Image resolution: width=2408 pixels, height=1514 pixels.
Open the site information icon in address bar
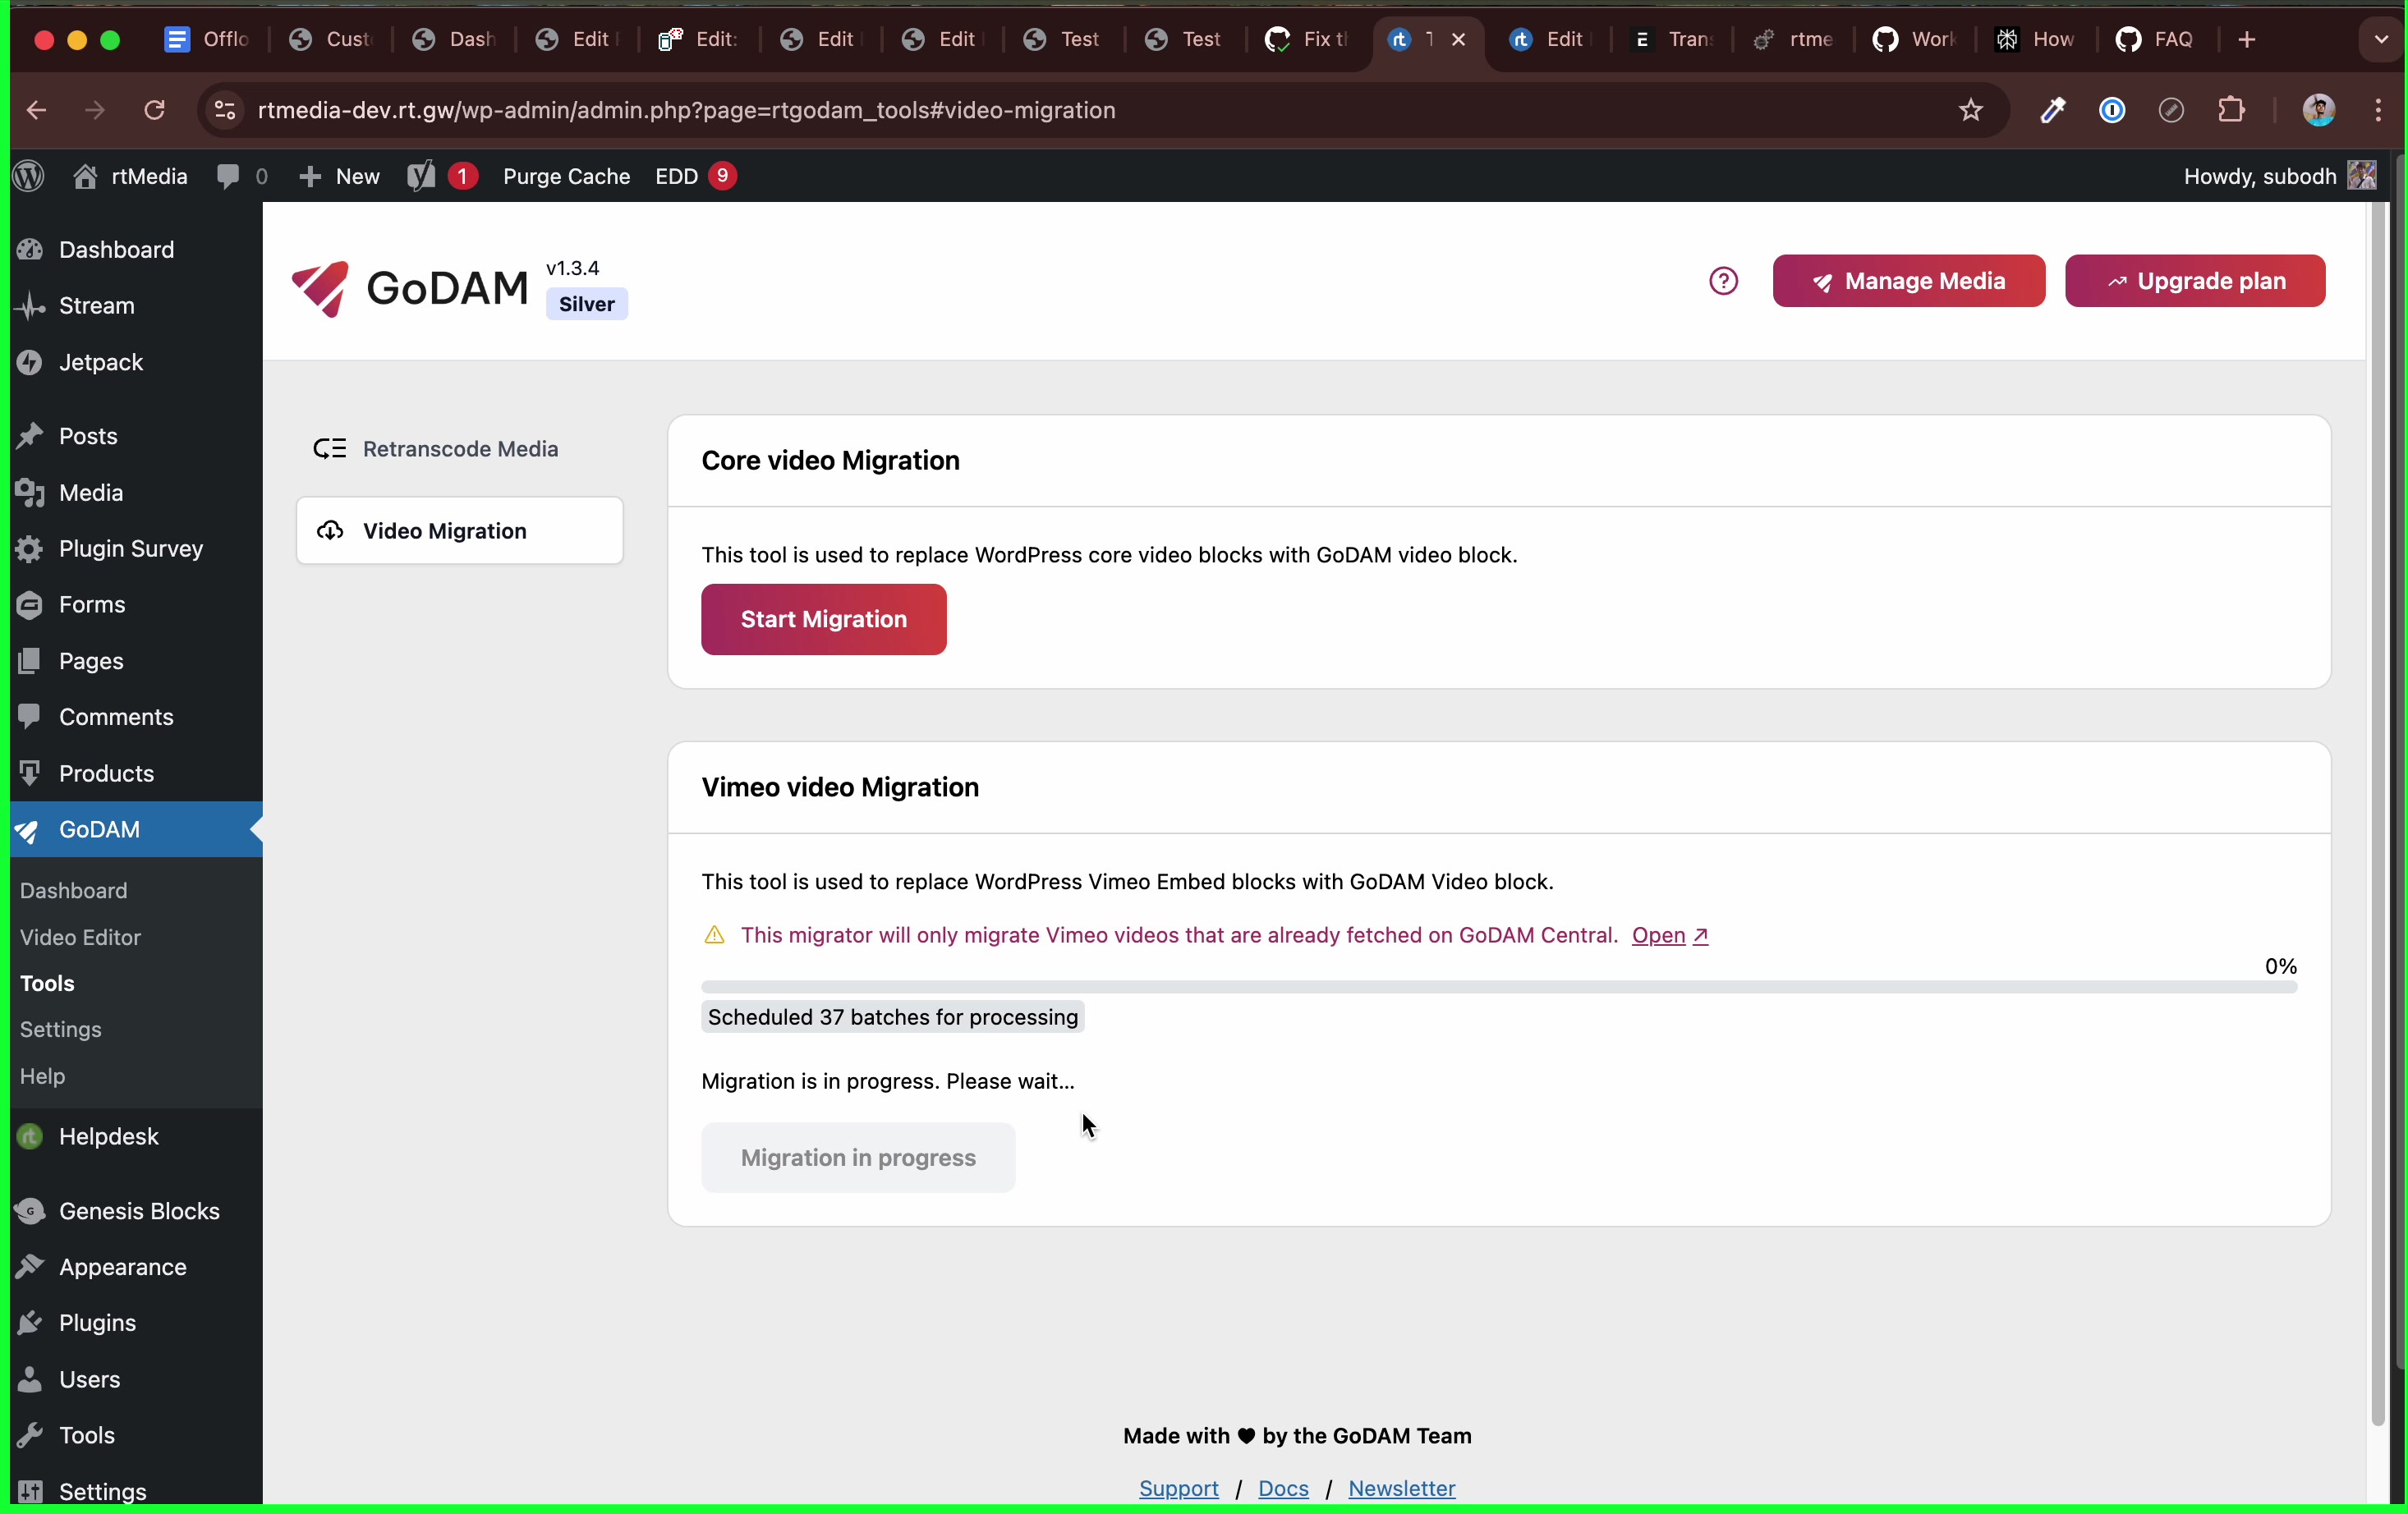[x=225, y=110]
